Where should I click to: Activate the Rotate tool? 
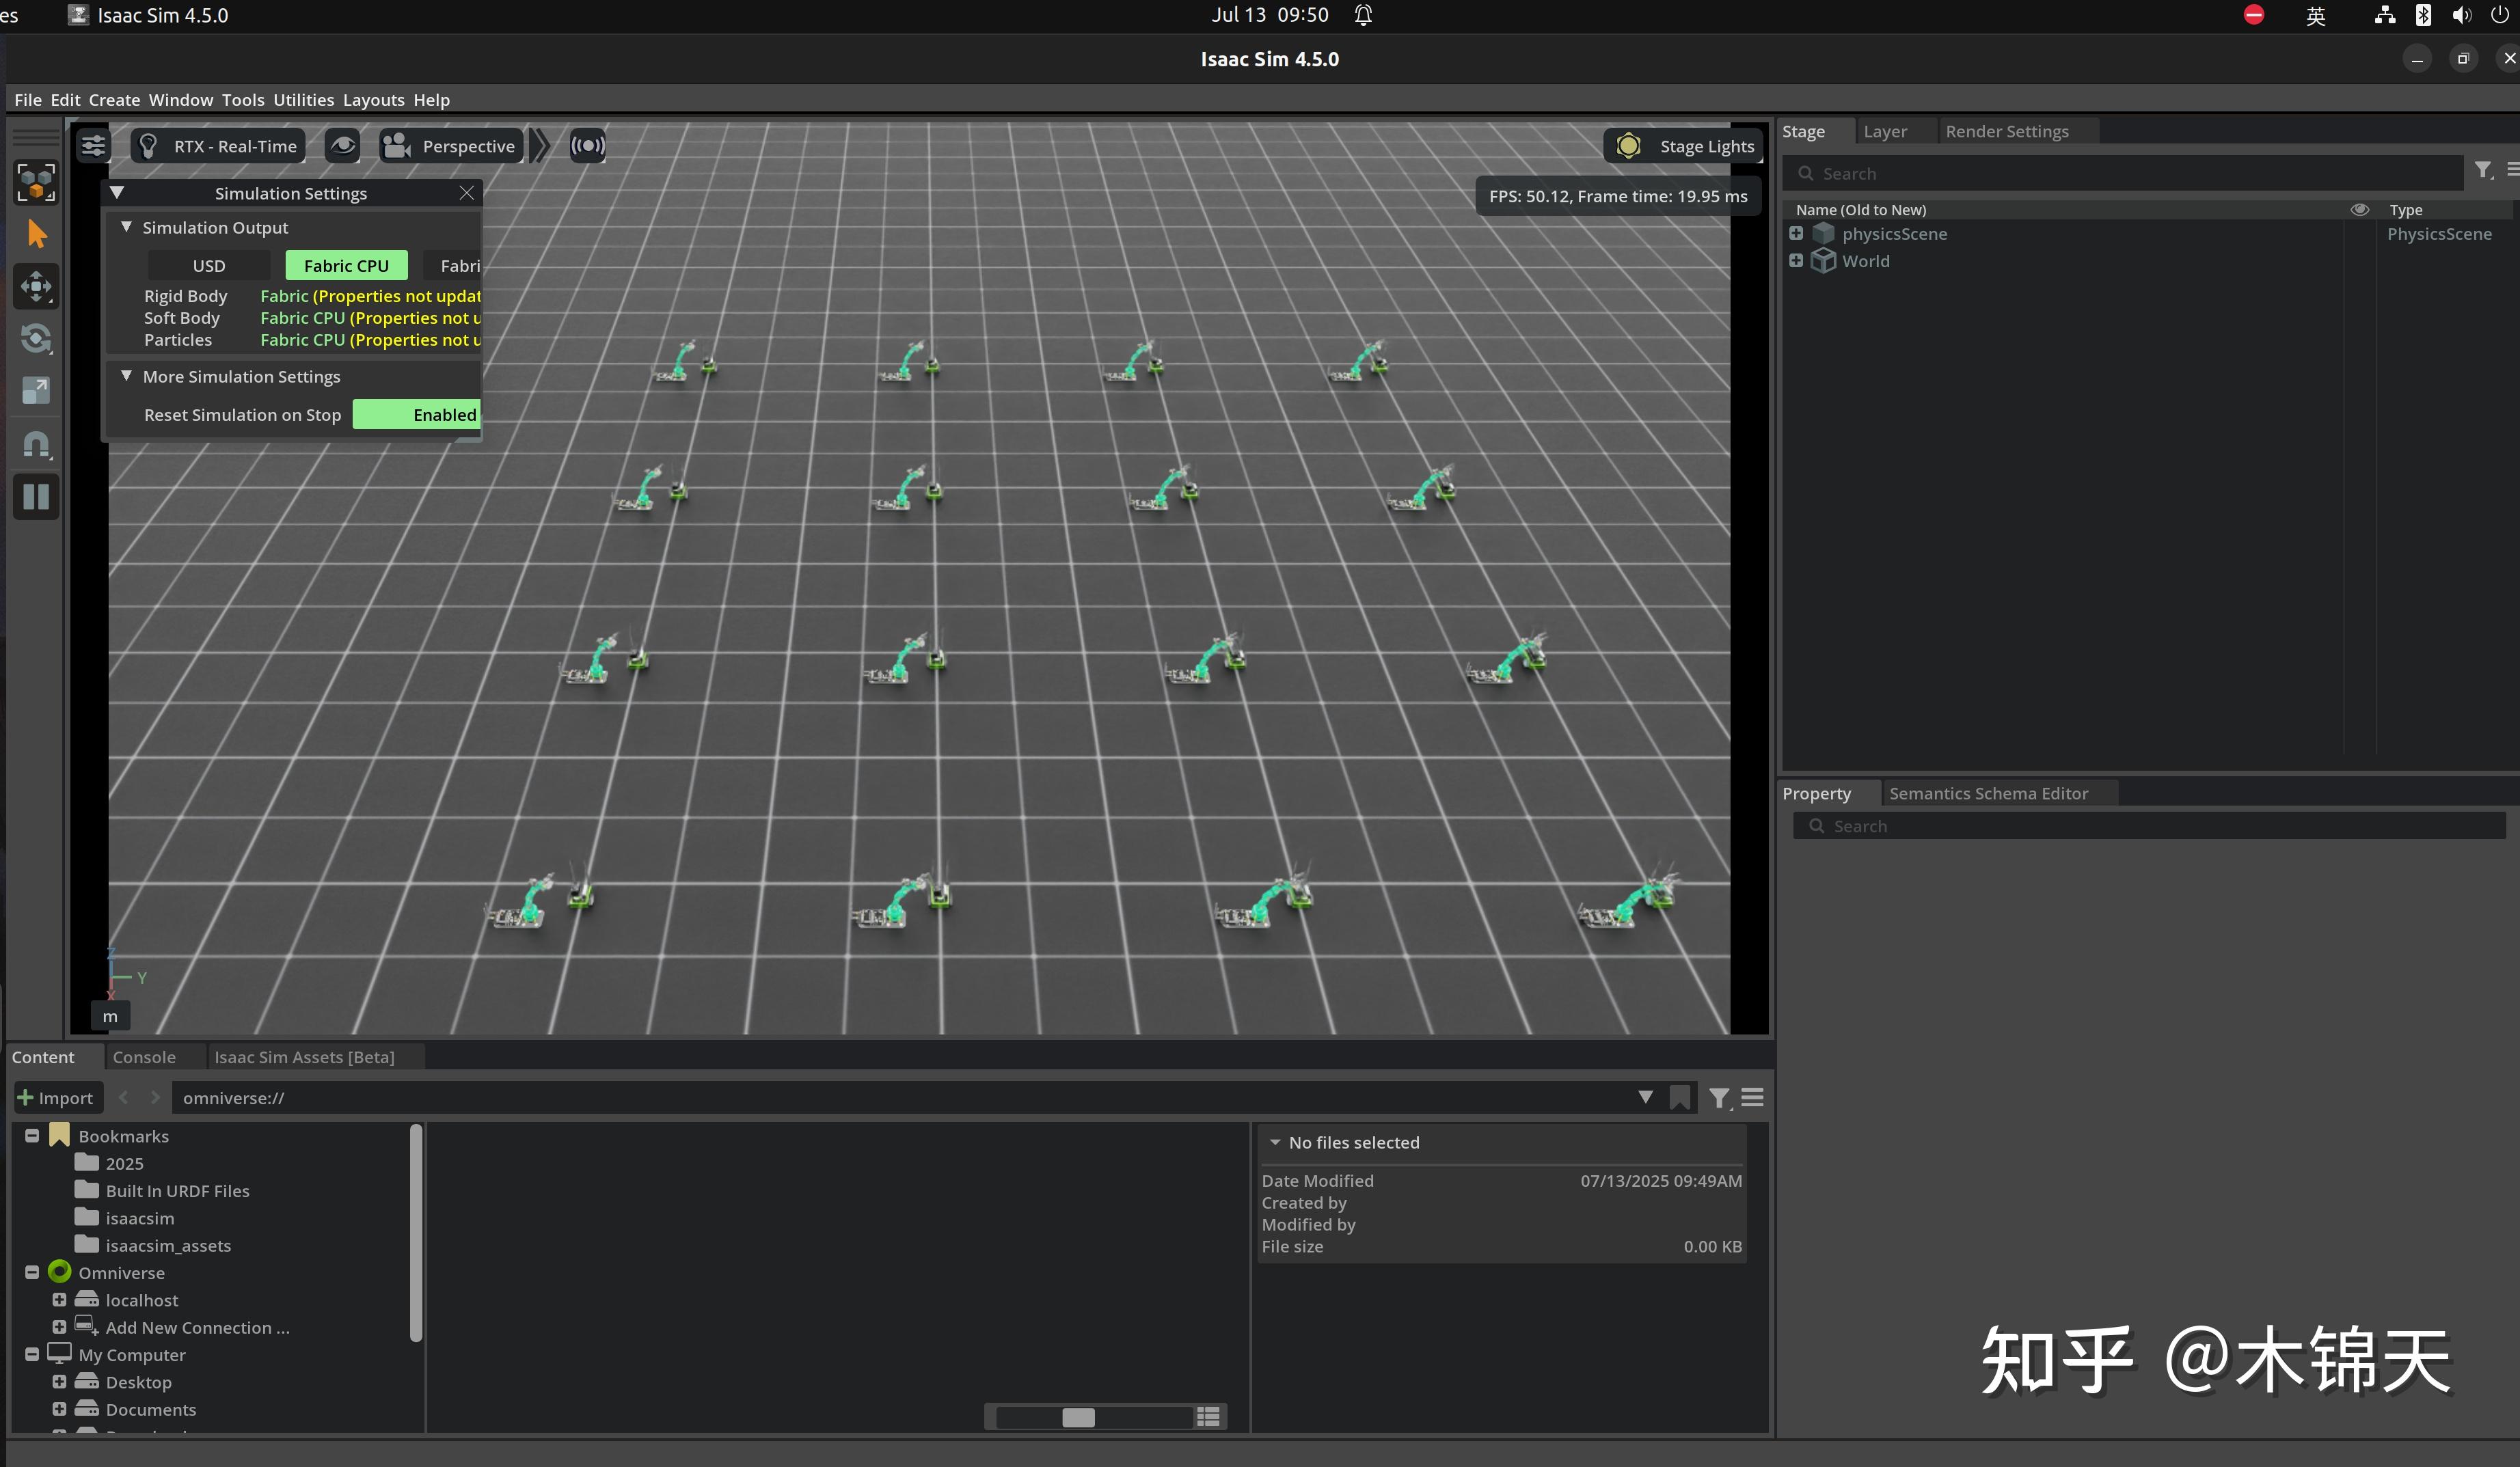click(x=36, y=339)
